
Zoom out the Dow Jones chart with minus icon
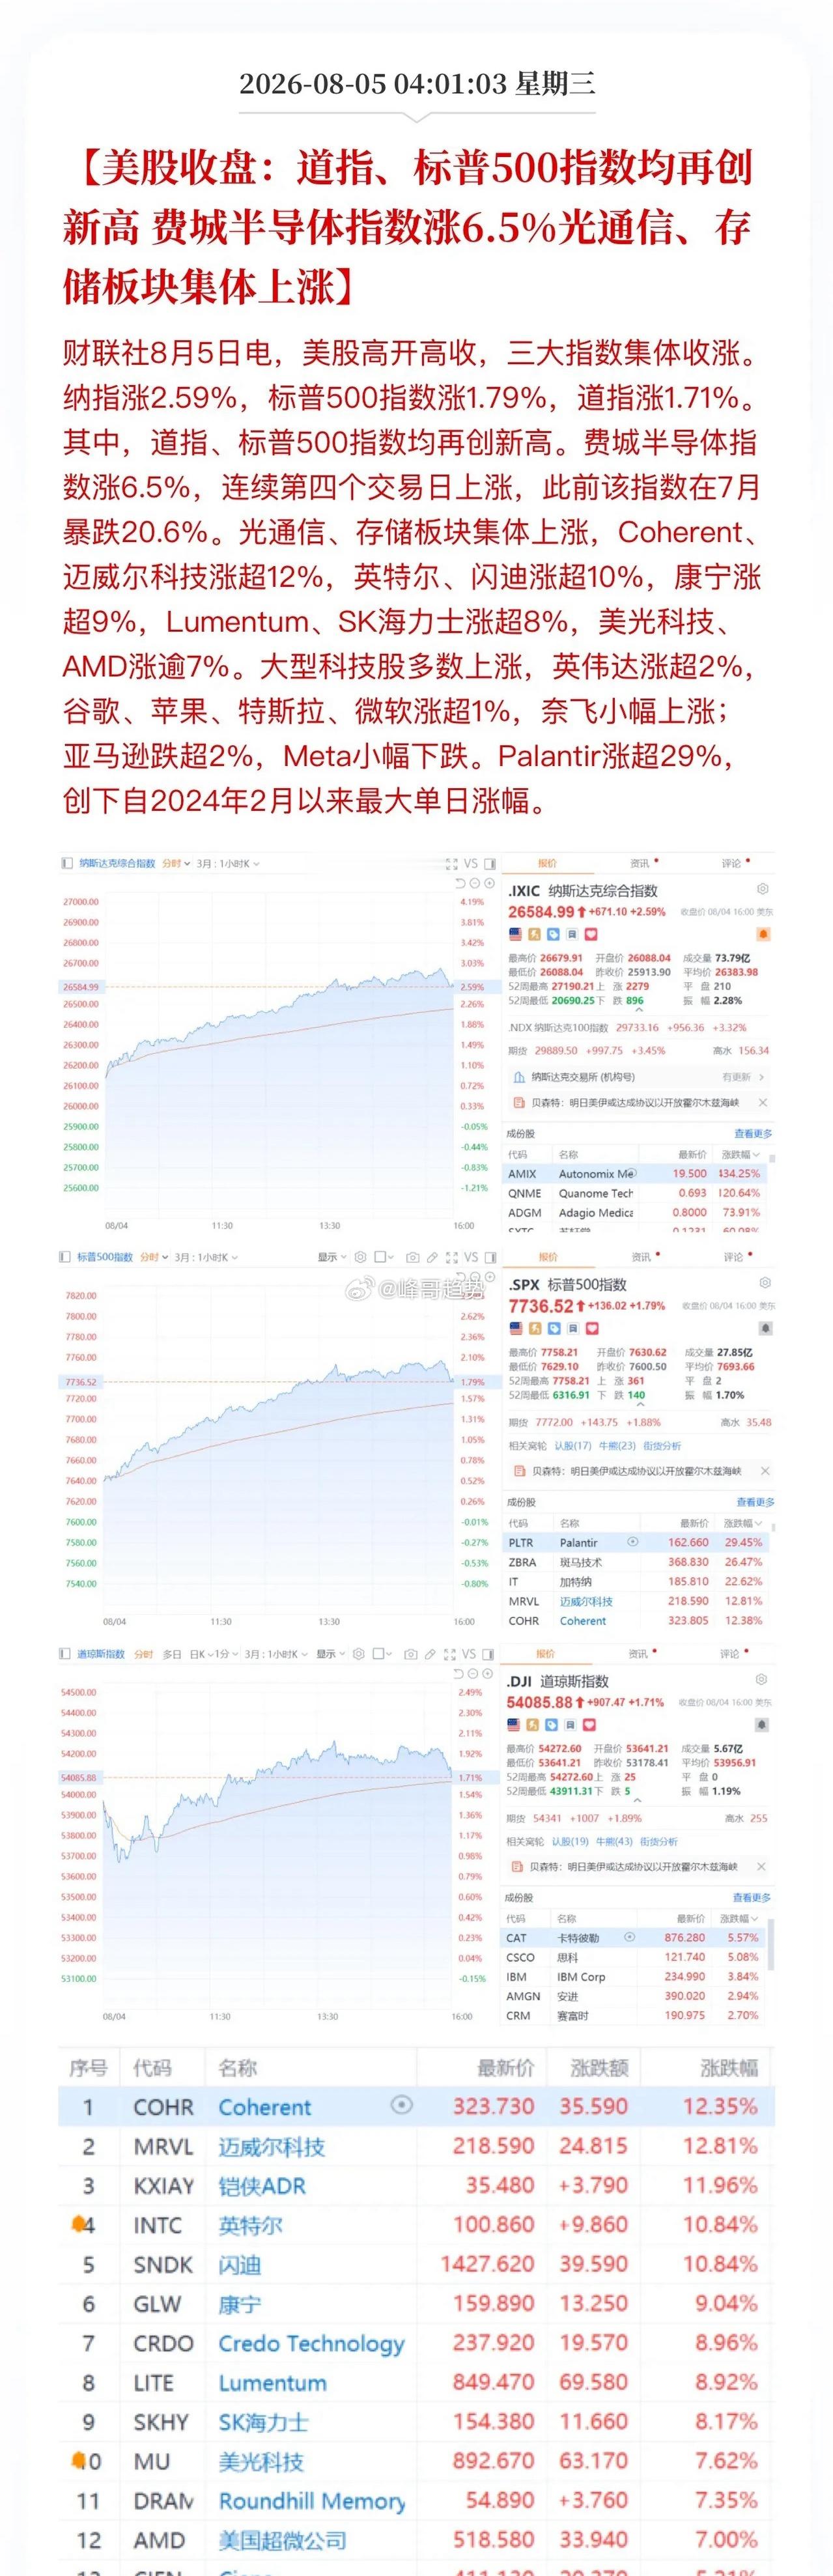(474, 1673)
